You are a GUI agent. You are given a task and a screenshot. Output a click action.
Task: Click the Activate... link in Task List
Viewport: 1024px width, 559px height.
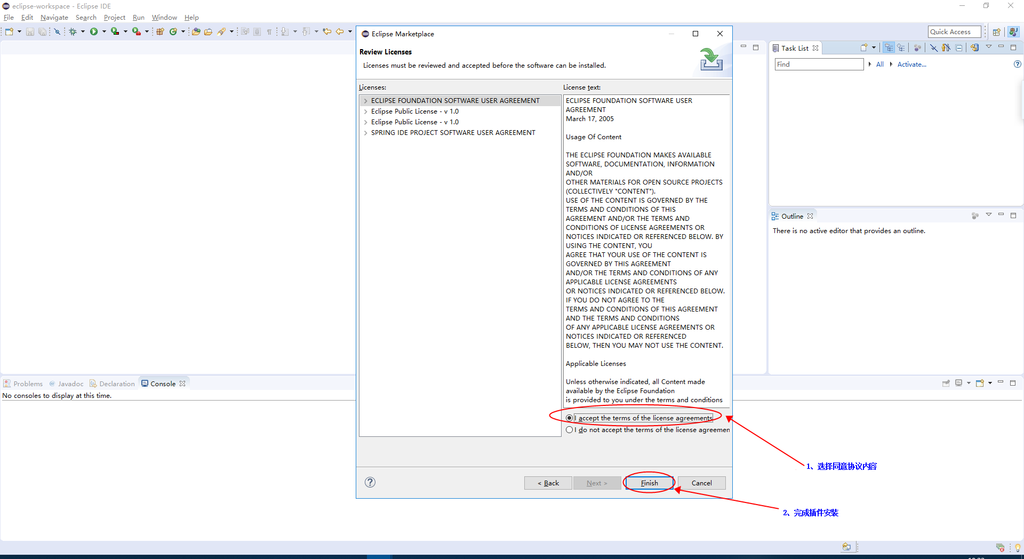click(x=911, y=64)
